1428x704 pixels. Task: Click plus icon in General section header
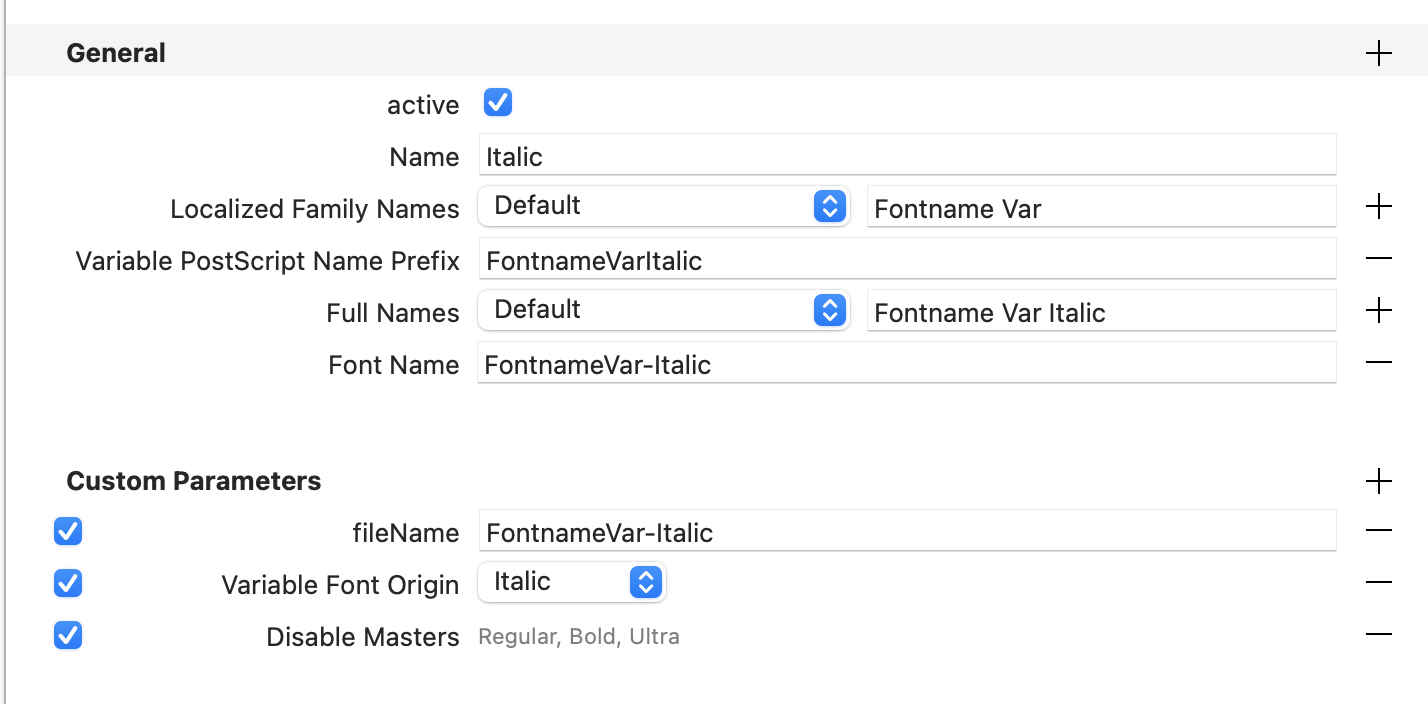coord(1378,53)
